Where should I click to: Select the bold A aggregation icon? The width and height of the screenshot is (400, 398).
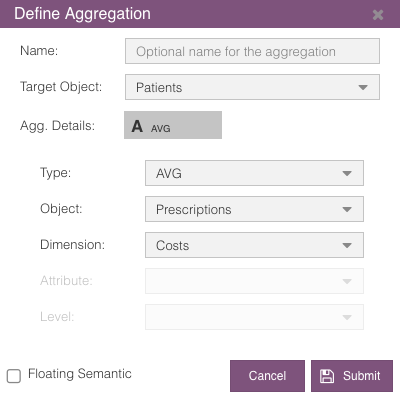[x=137, y=126]
